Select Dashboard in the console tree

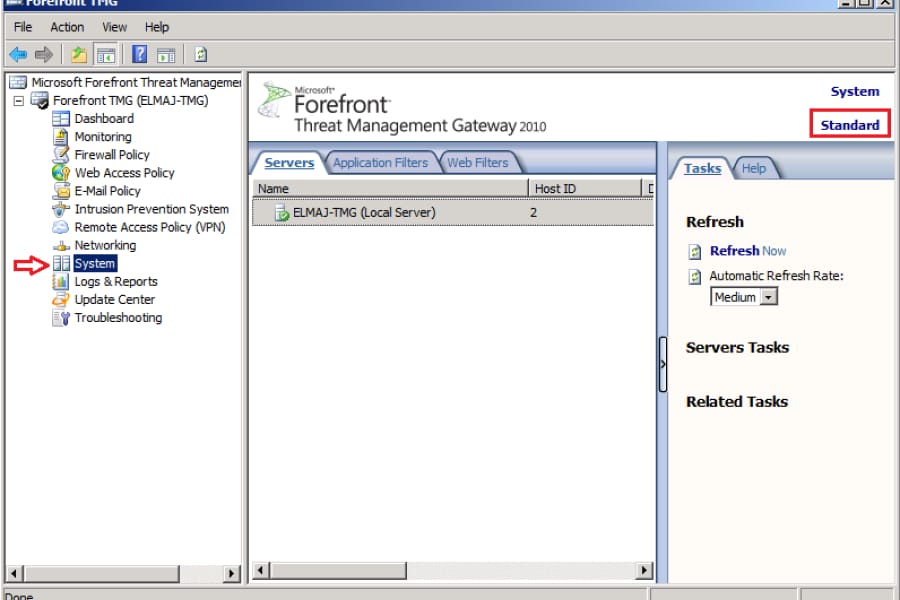(x=104, y=118)
